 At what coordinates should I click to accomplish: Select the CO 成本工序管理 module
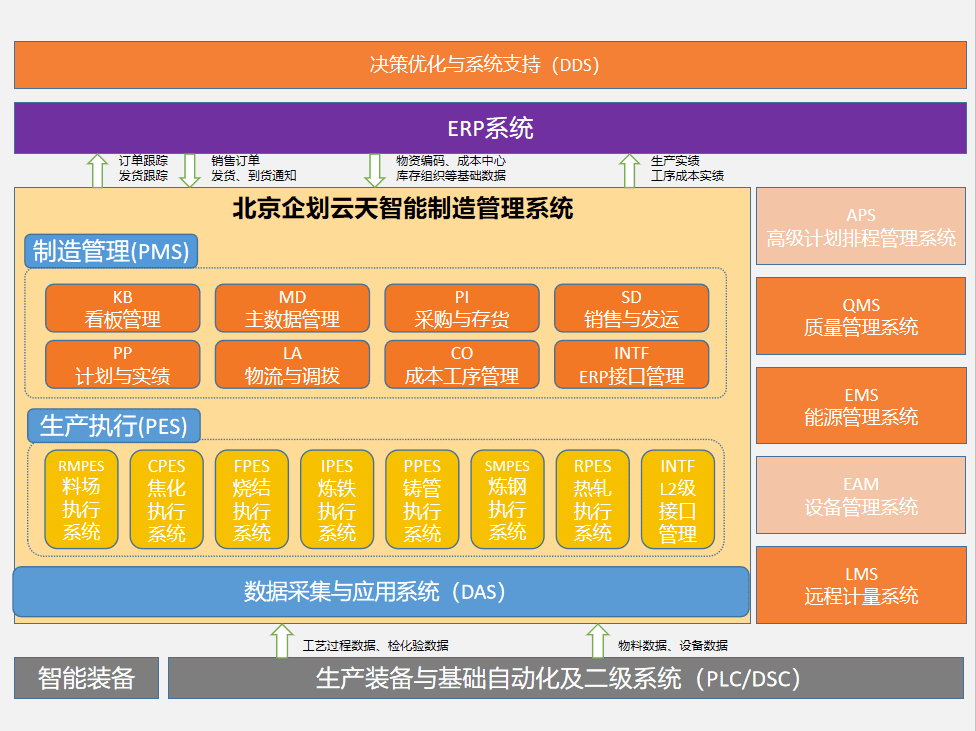coord(462,364)
